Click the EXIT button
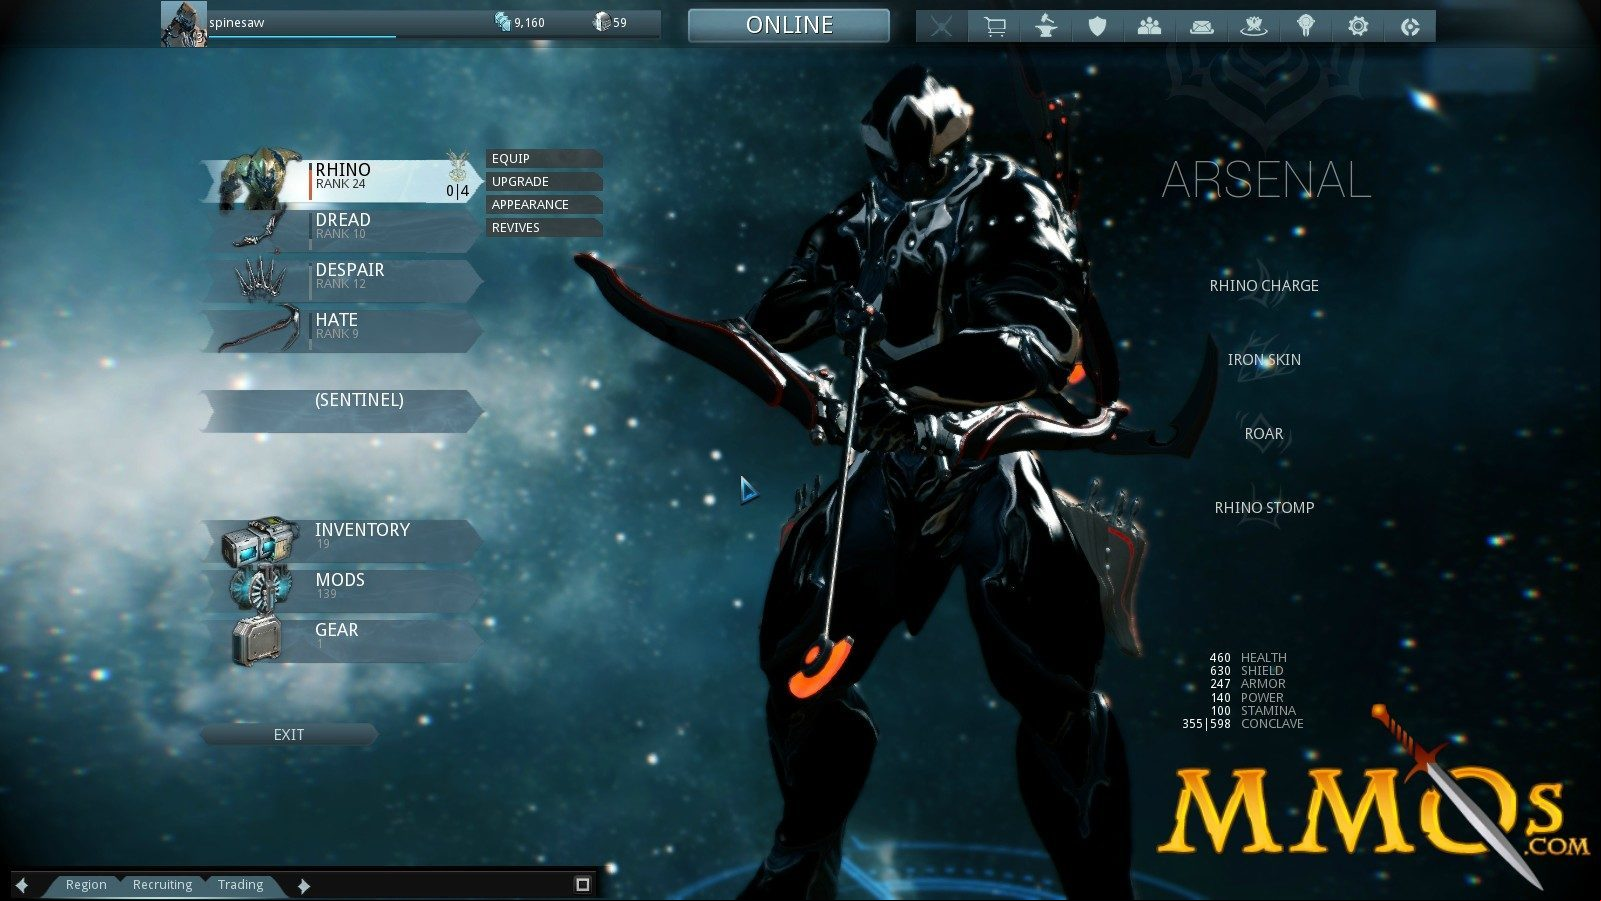The width and height of the screenshot is (1601, 901). click(289, 734)
